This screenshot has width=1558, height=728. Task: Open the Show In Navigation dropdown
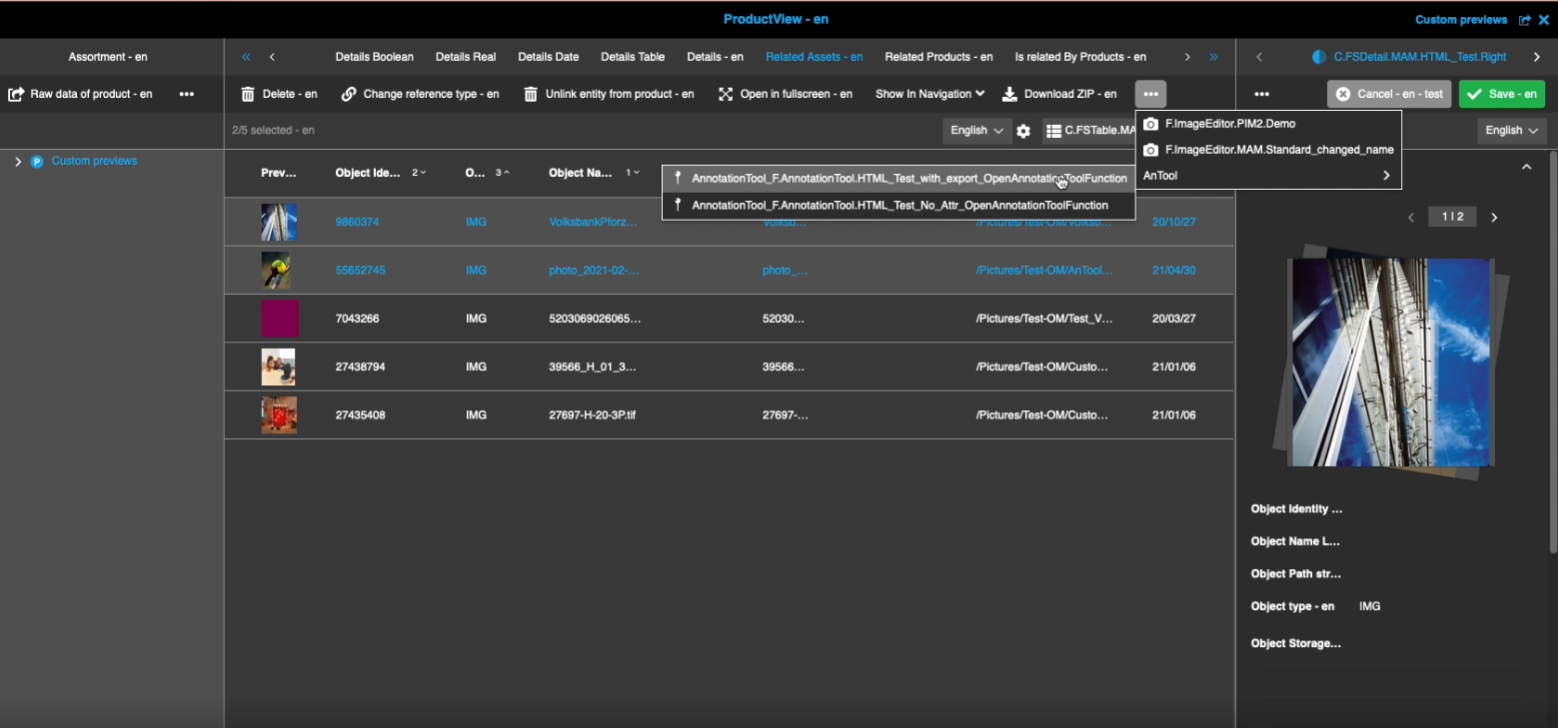[929, 94]
